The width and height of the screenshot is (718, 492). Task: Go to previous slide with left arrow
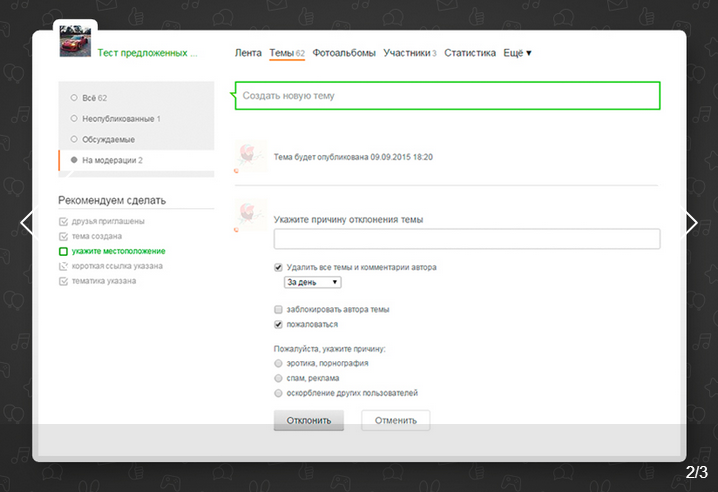point(28,223)
